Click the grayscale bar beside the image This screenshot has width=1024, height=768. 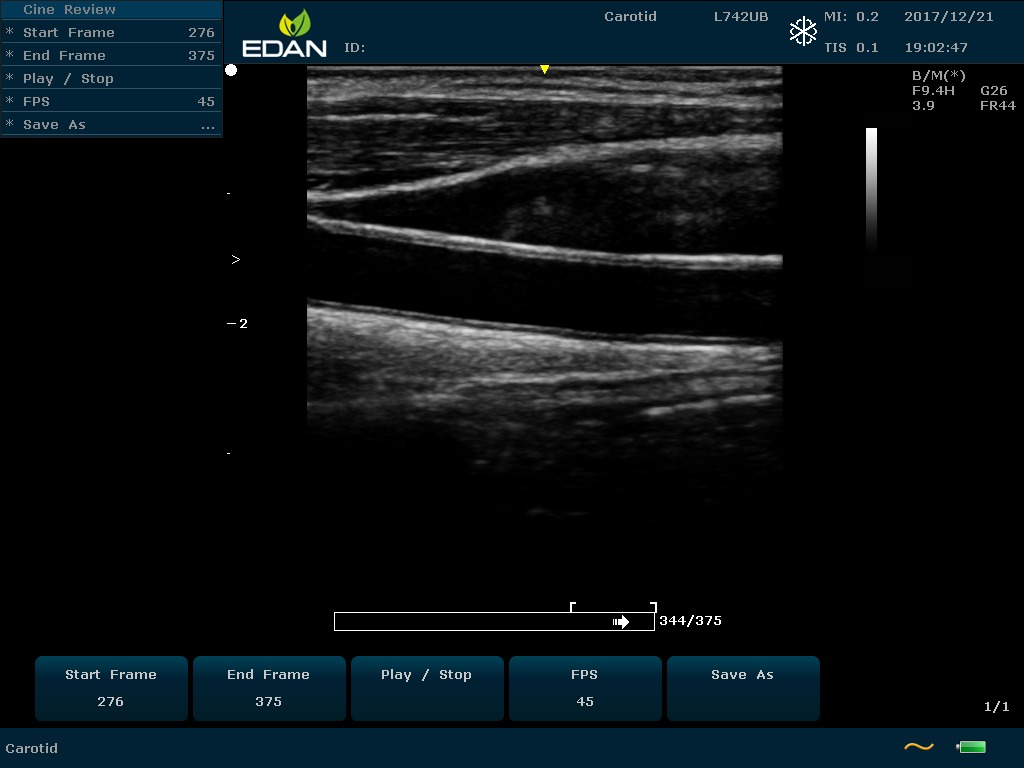871,188
